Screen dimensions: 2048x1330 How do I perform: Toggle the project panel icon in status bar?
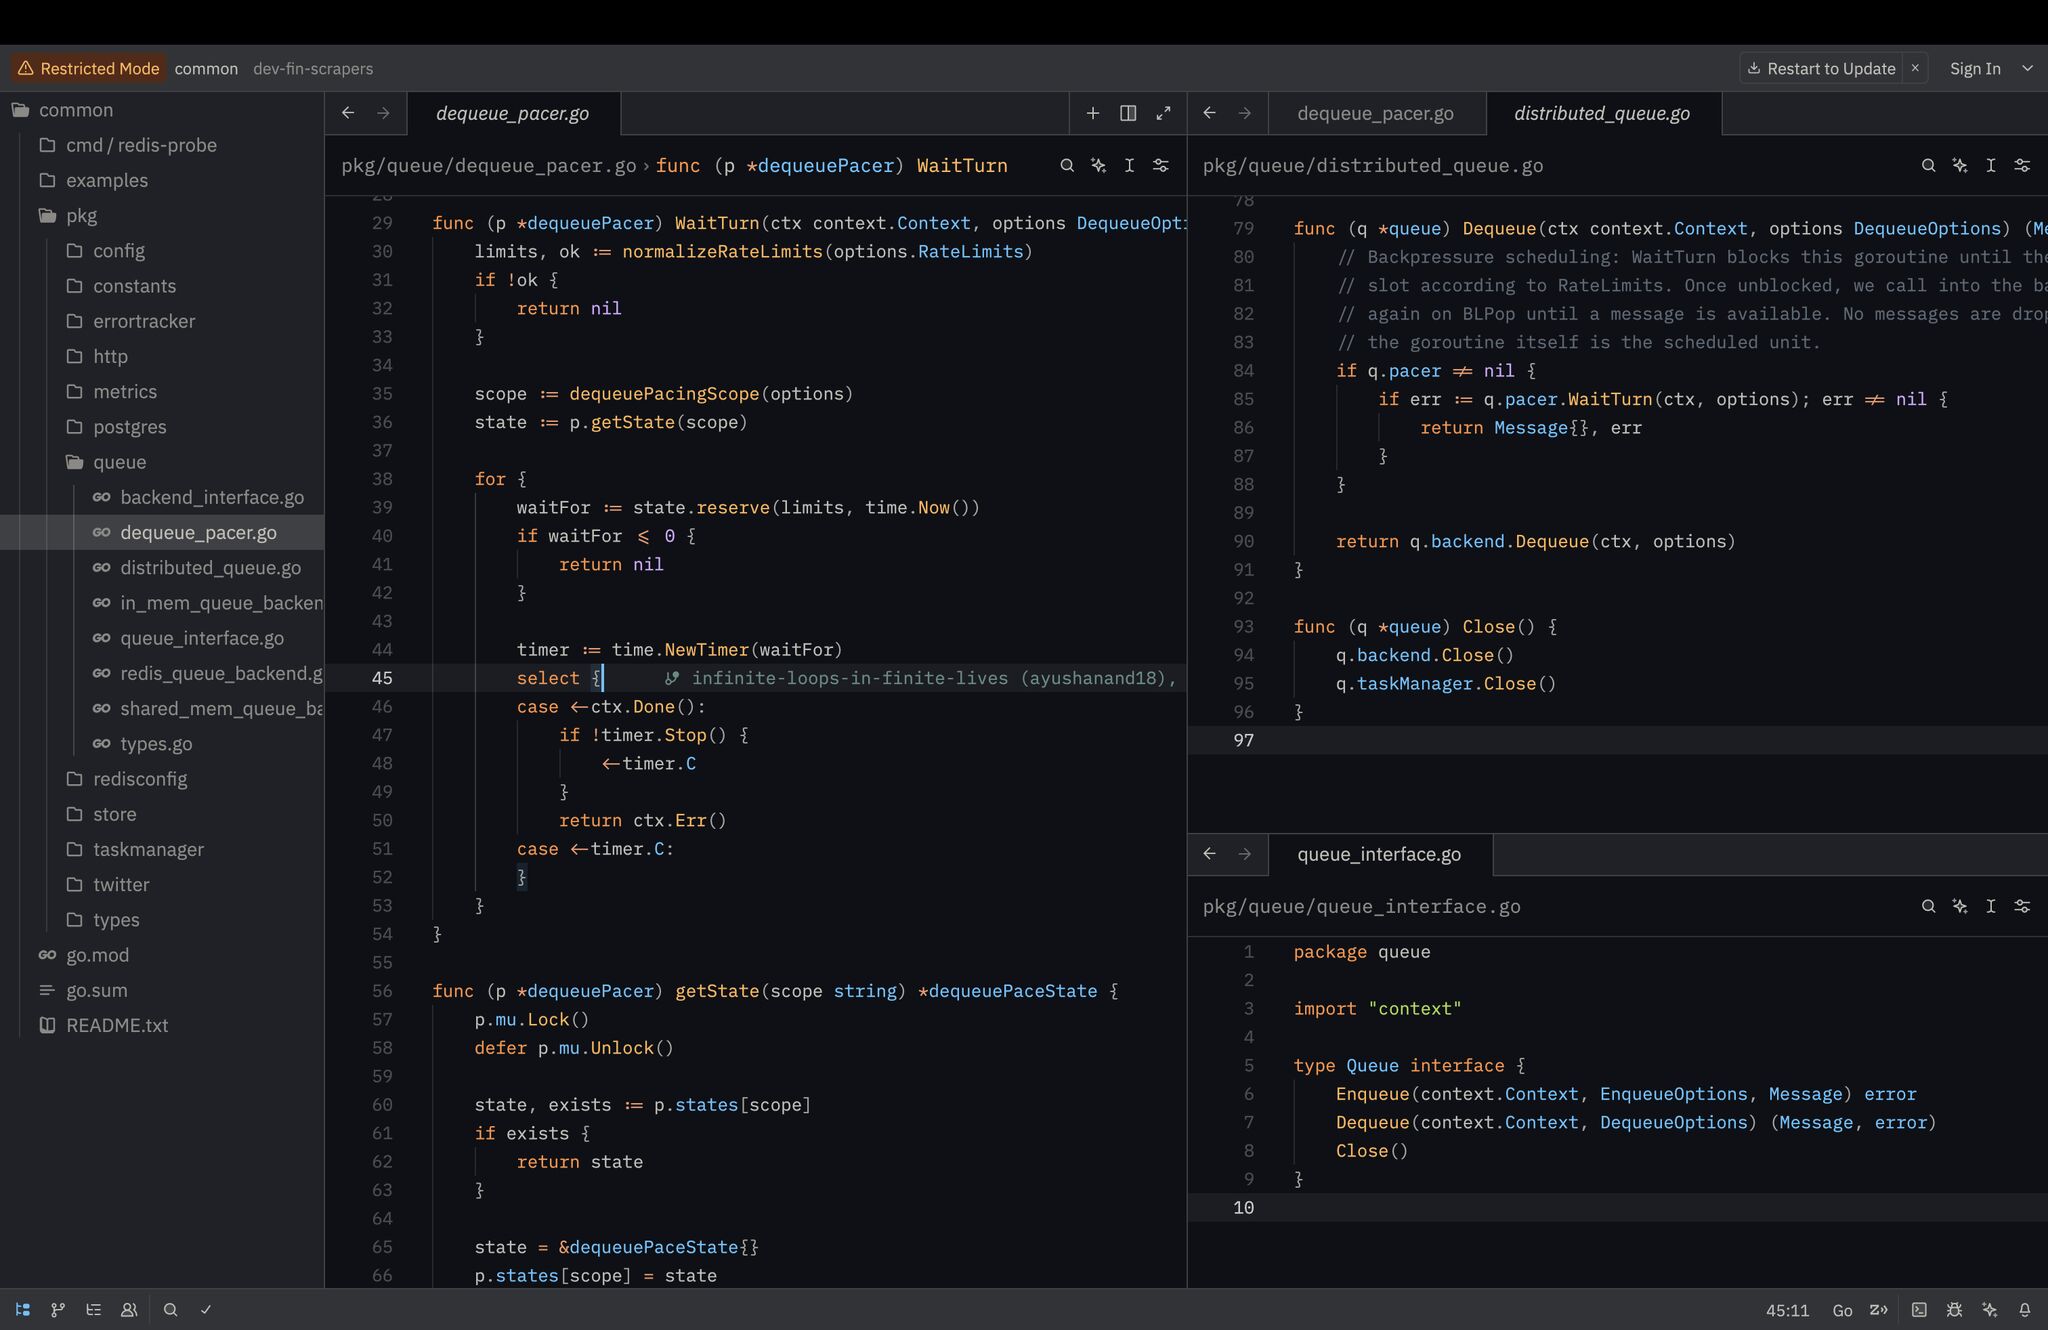coord(23,1310)
